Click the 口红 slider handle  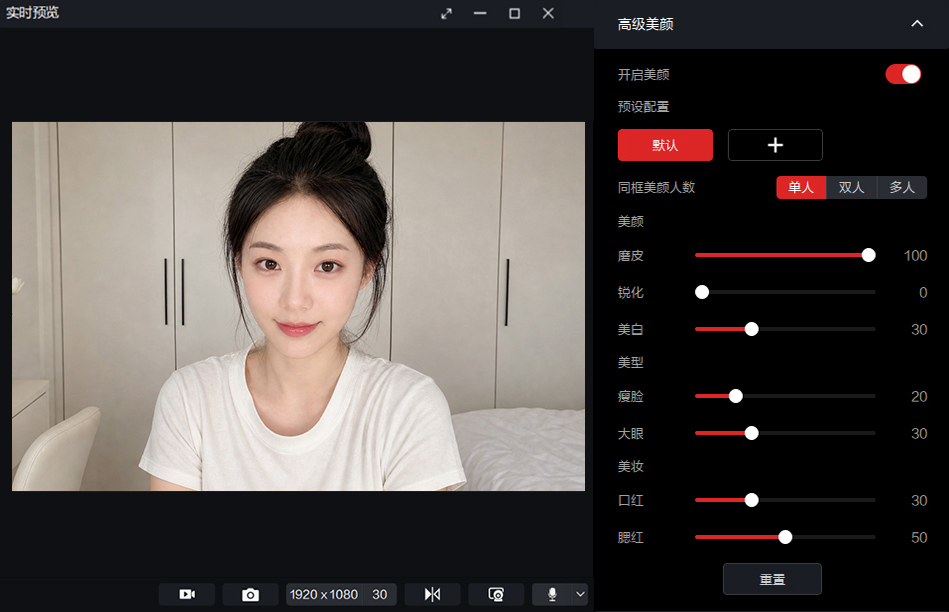(x=752, y=500)
